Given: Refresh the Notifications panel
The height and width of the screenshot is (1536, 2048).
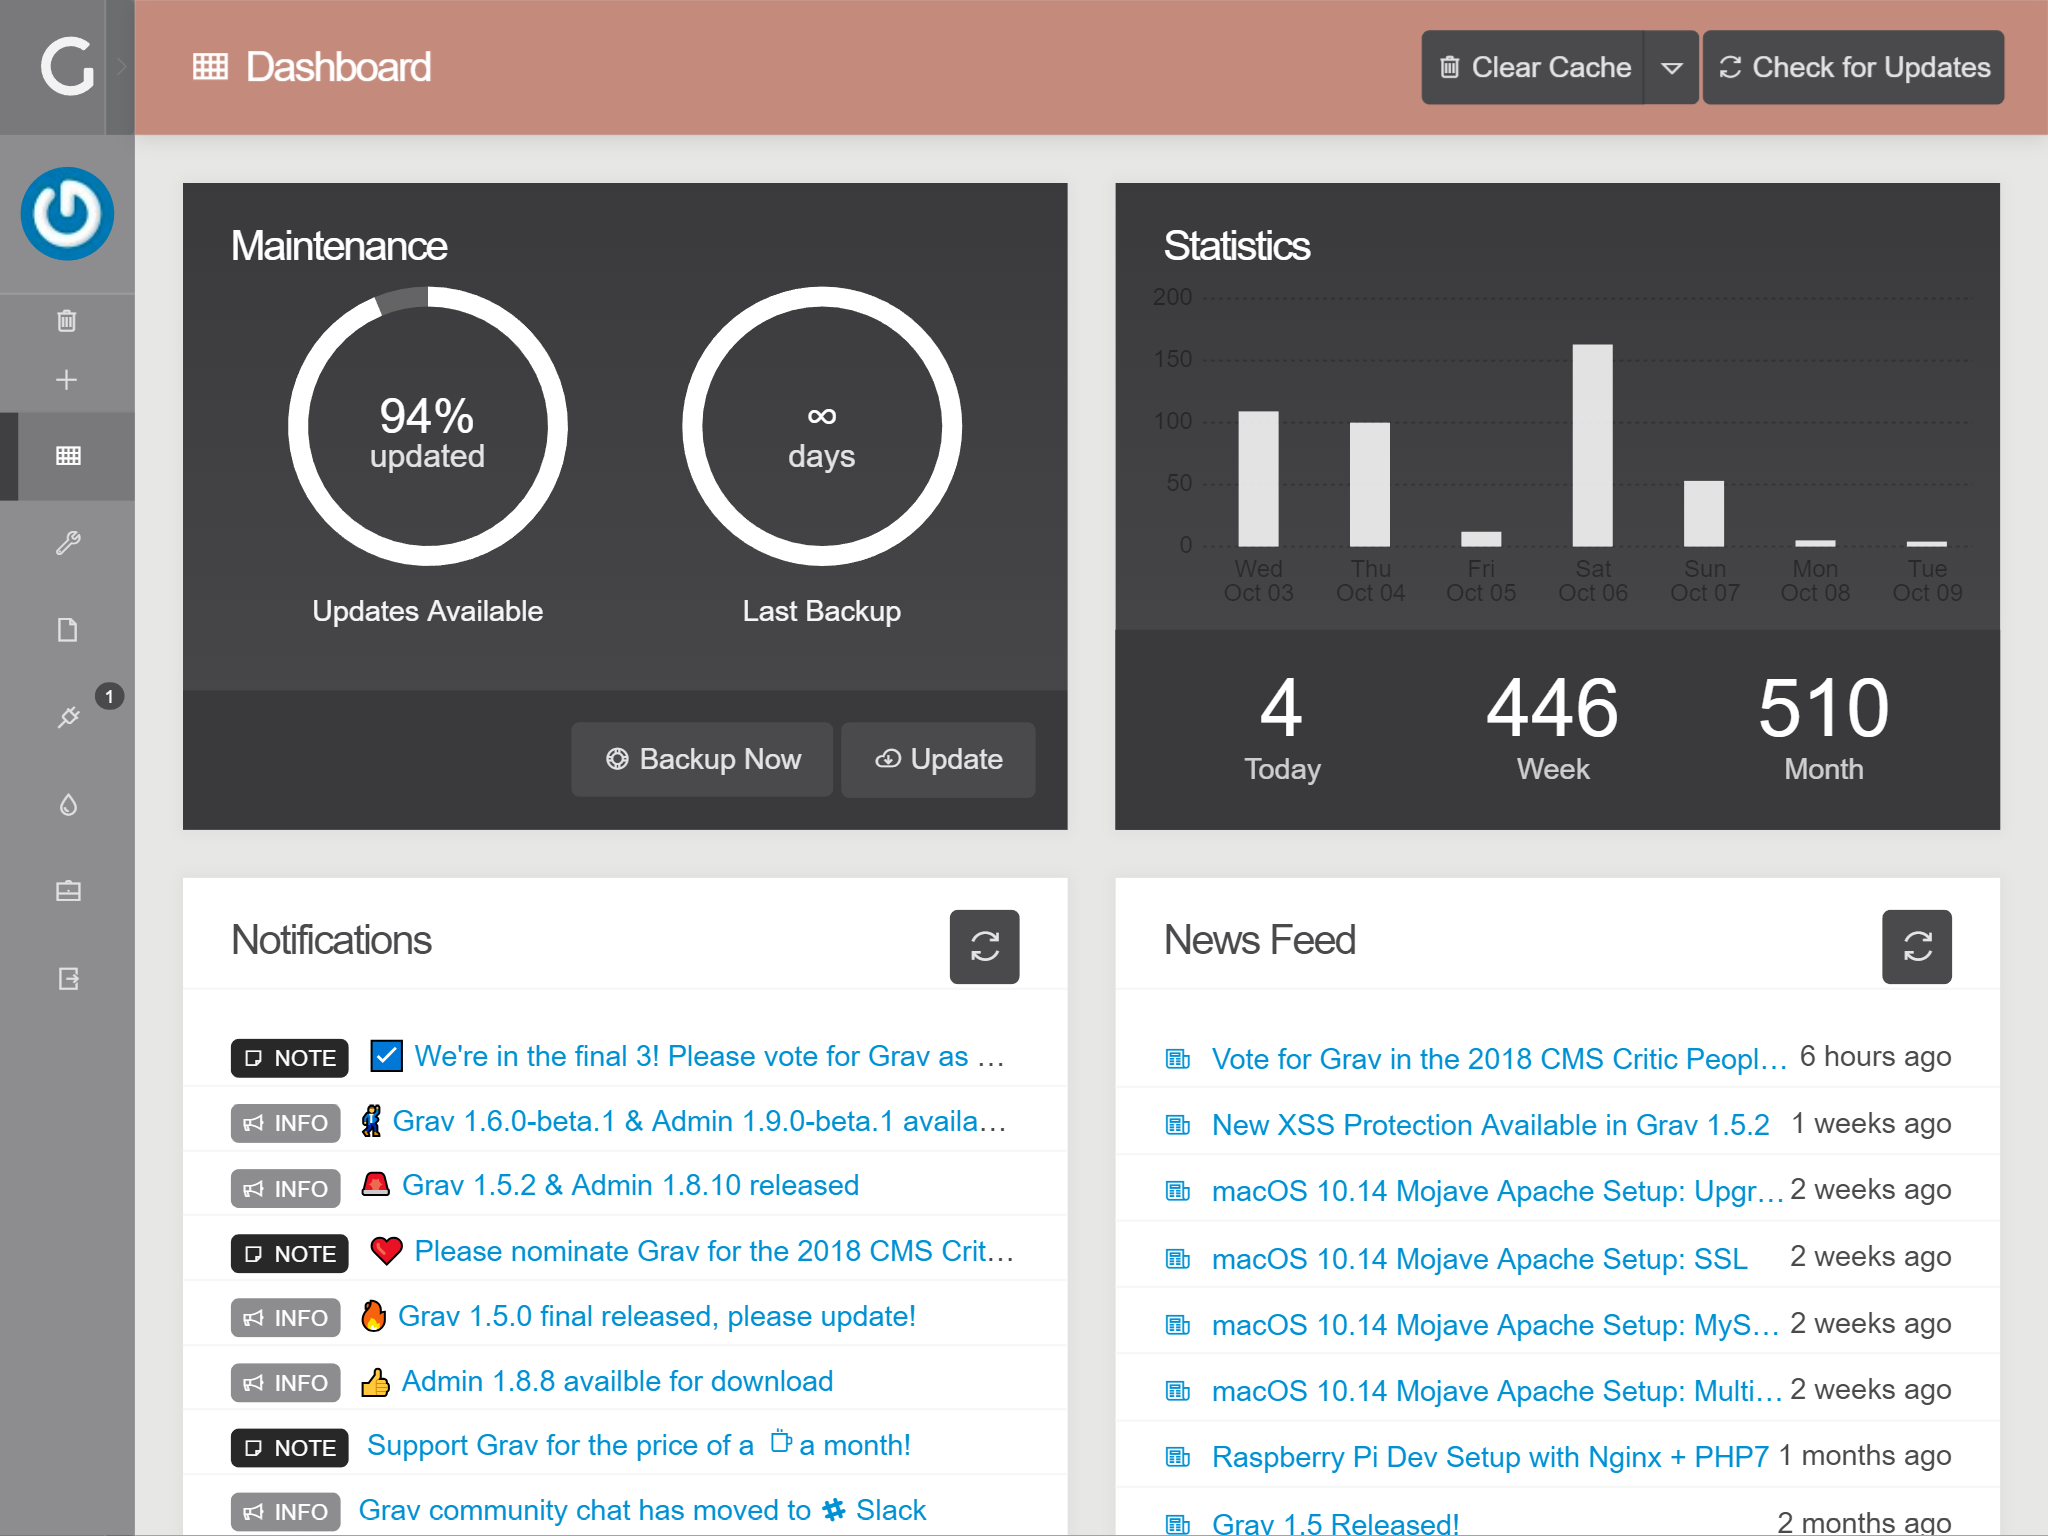Looking at the screenshot, I should [x=984, y=946].
